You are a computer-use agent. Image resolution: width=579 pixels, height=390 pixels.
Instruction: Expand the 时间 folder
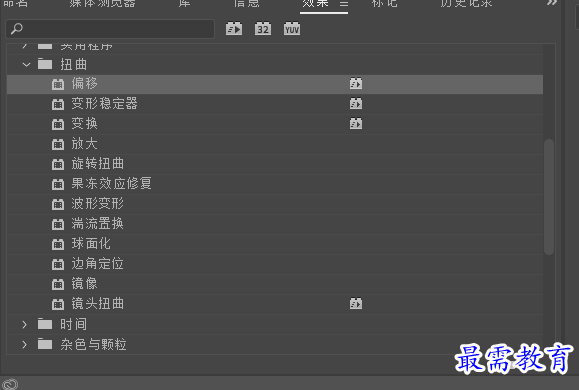tap(24, 325)
